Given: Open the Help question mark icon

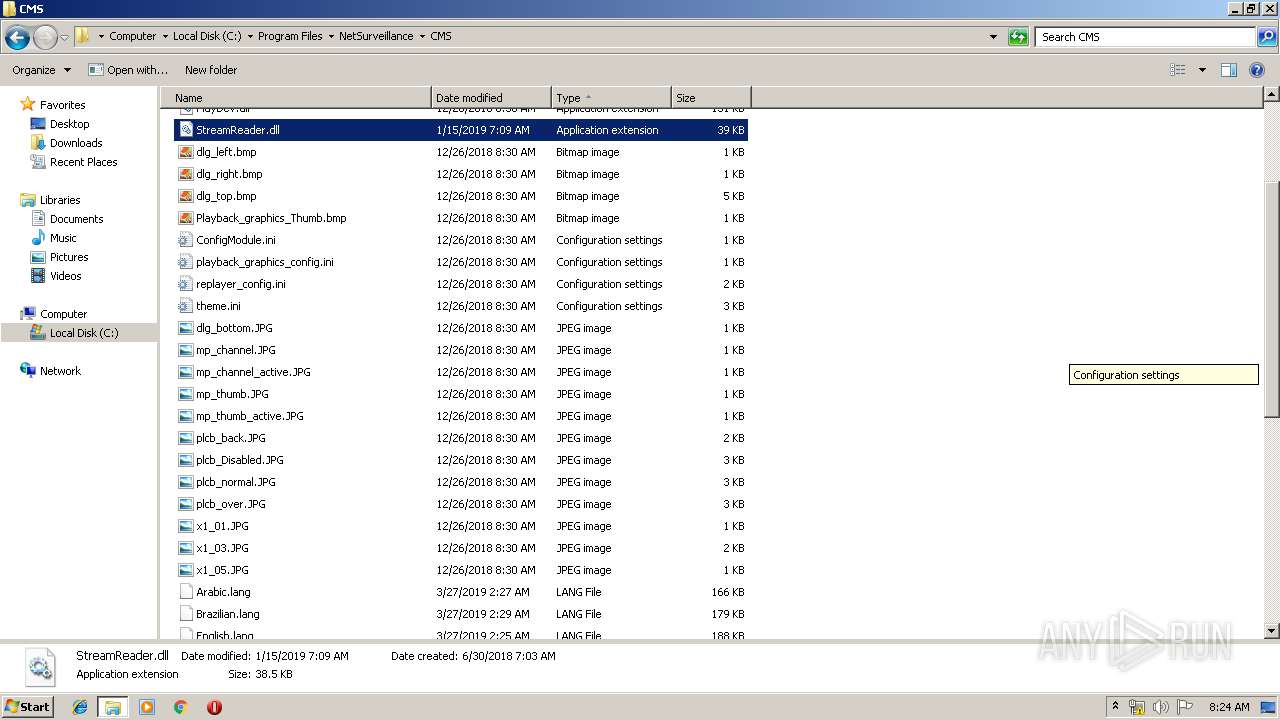Looking at the screenshot, I should click(1258, 70).
